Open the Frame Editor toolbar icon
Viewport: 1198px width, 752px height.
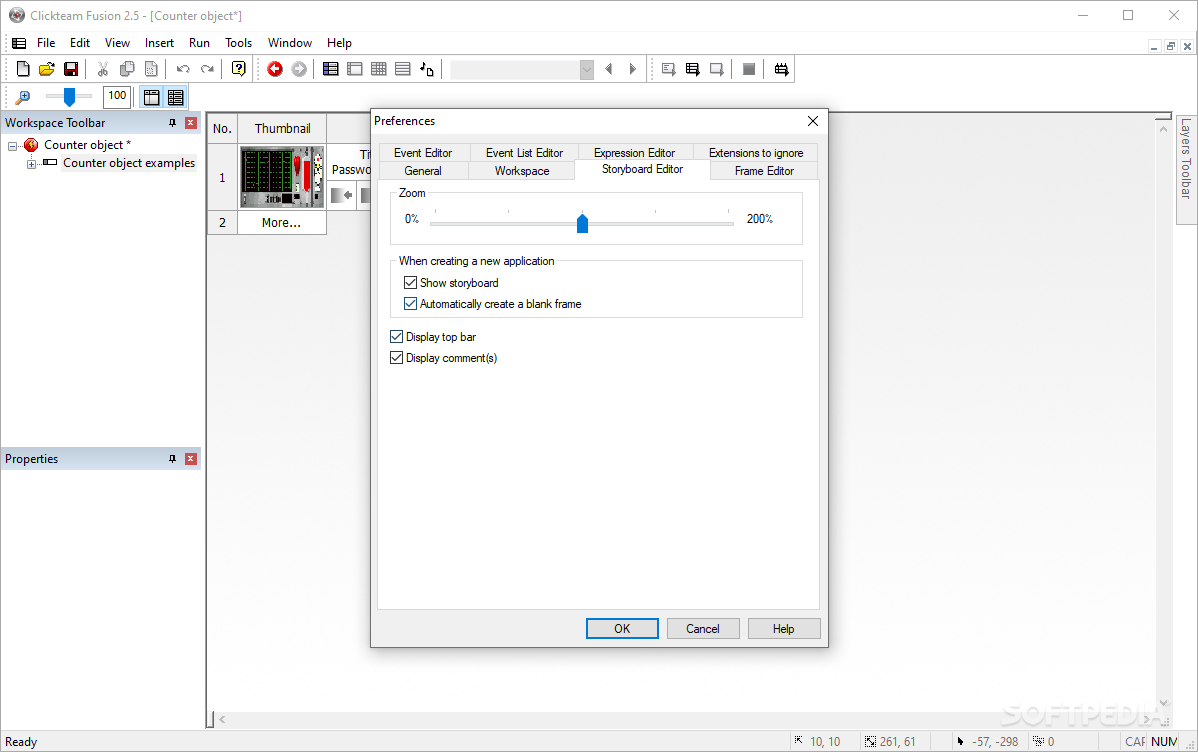point(355,69)
